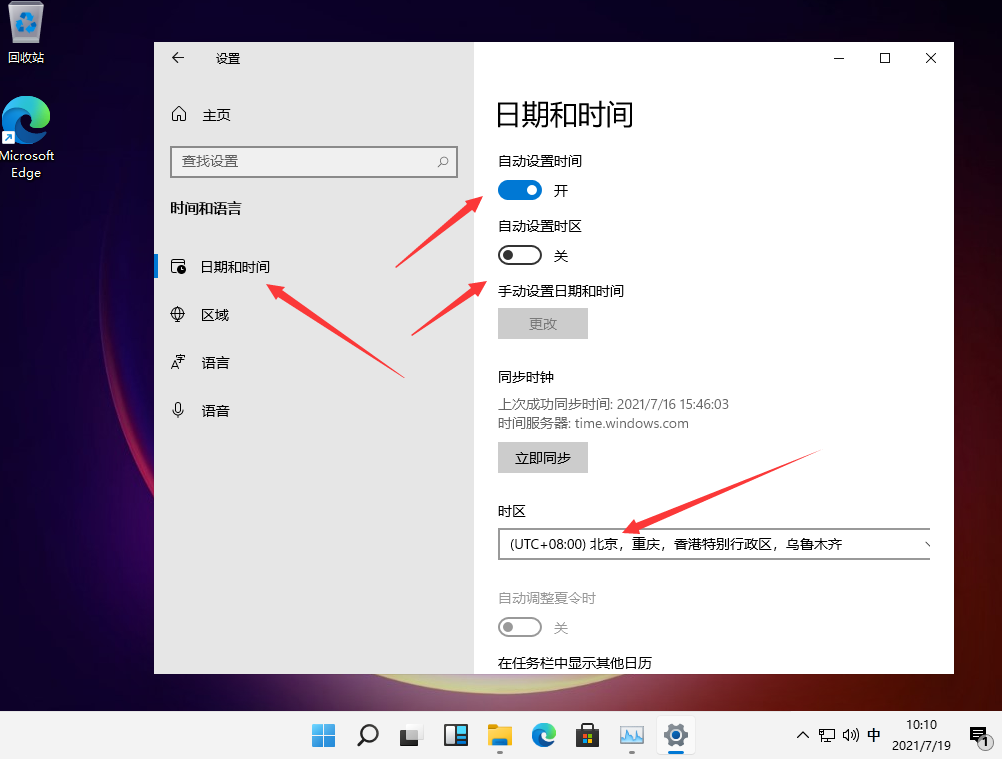The image size is (1002, 759).
Task: Click into the 查找设置 search field
Action: click(300, 161)
